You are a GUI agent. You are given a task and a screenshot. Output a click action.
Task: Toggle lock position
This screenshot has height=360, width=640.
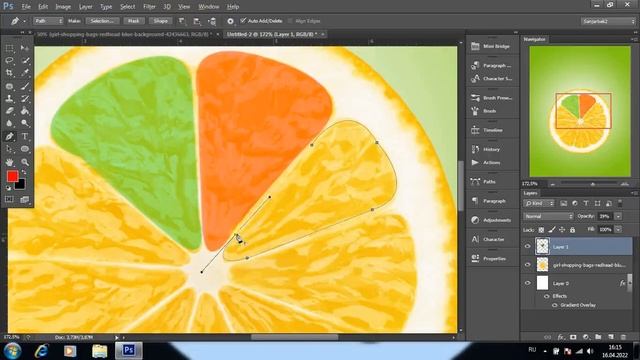(x=562, y=230)
